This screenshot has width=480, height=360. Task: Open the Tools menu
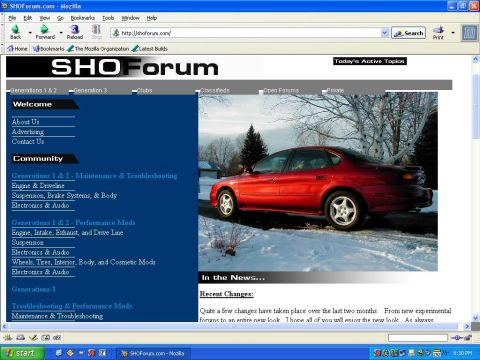pyautogui.click(x=108, y=18)
